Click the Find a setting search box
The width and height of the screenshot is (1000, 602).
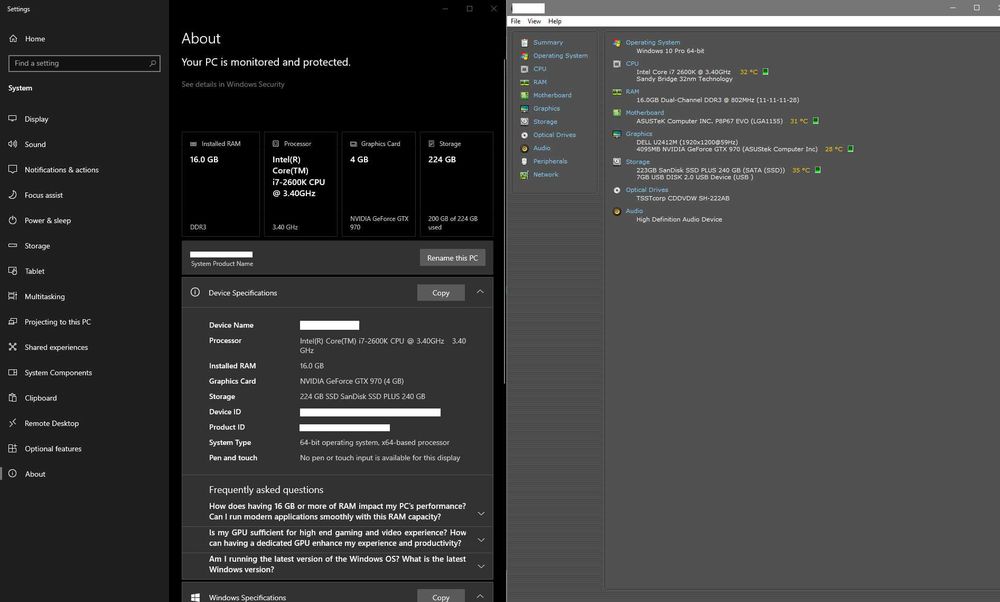coord(84,63)
